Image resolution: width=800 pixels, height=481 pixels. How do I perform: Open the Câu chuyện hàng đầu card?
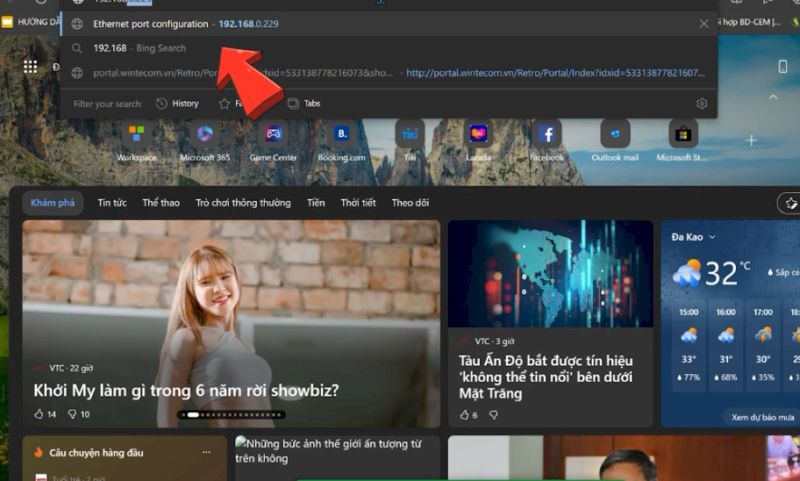pos(96,453)
